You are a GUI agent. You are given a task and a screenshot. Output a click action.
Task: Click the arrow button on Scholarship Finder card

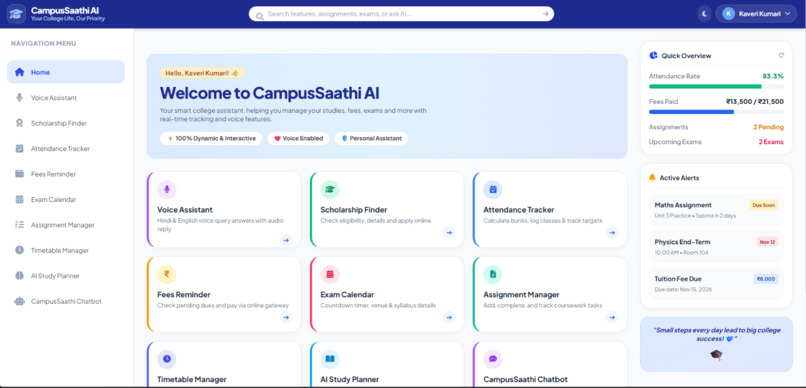pos(449,233)
